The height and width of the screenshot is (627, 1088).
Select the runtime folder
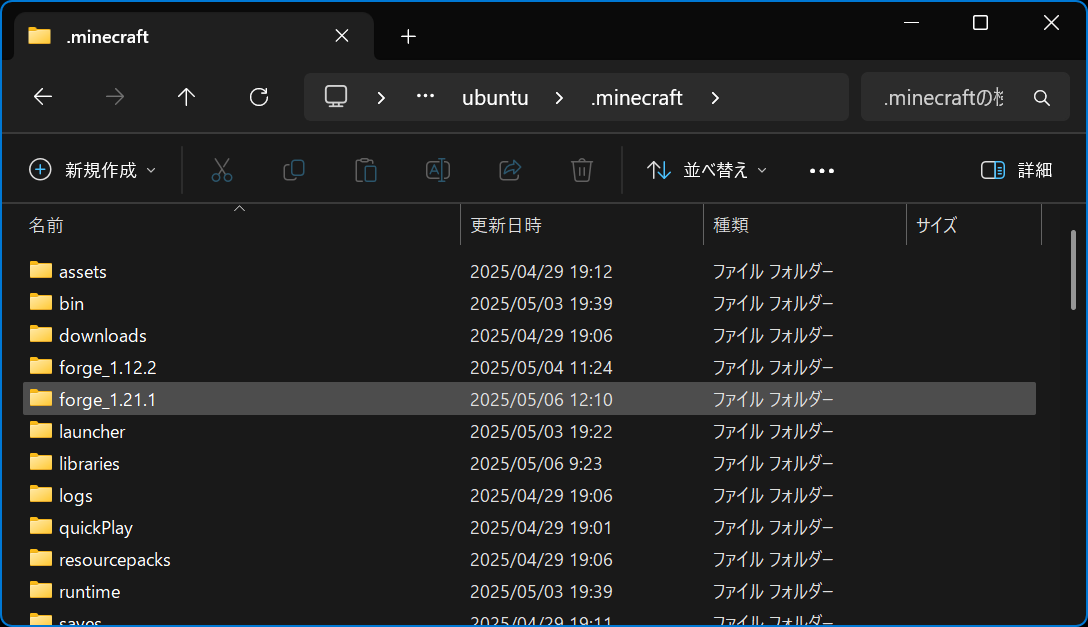point(529,591)
